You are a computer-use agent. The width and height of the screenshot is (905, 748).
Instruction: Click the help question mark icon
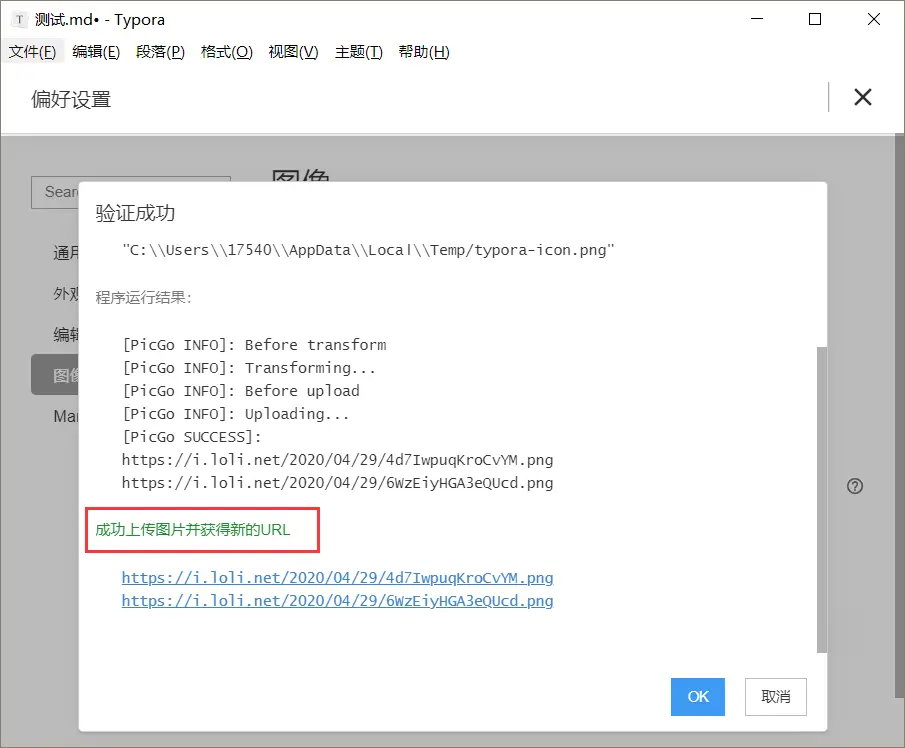[855, 486]
